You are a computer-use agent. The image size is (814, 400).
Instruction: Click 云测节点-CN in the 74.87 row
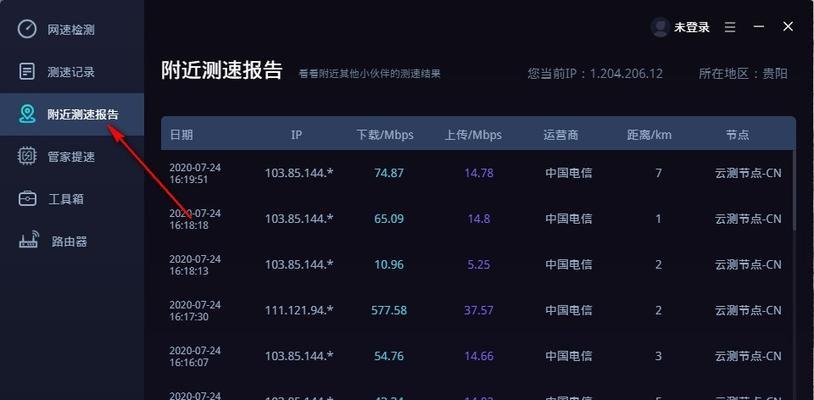click(748, 173)
